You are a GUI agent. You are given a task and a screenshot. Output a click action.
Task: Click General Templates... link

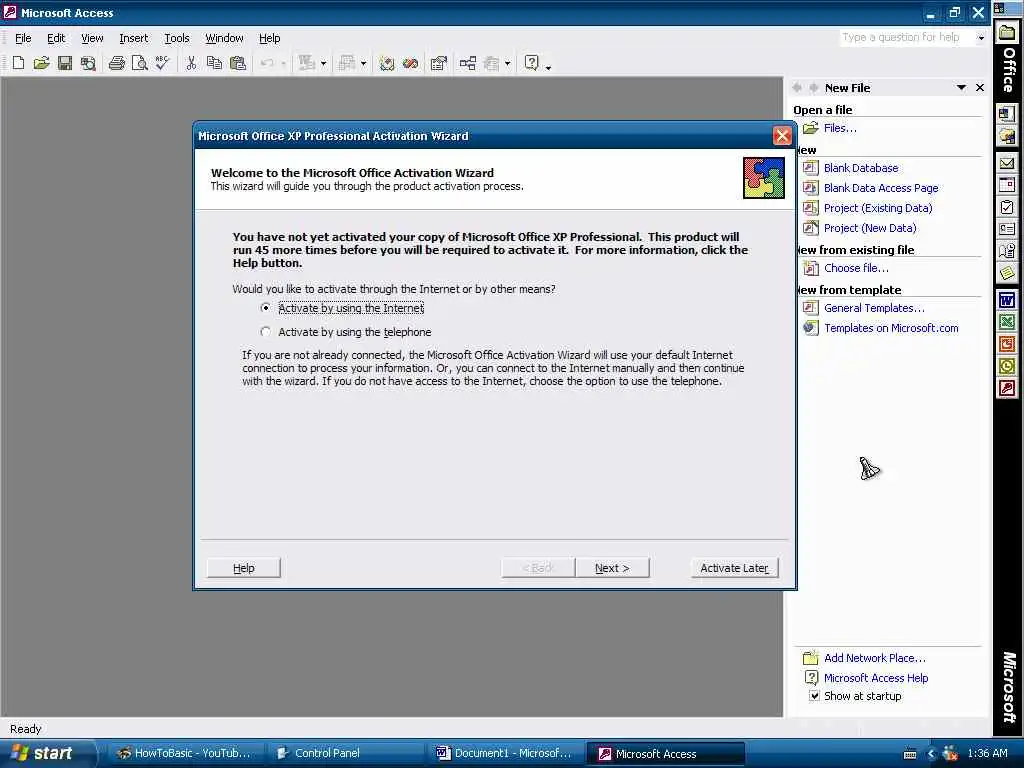[x=874, y=308]
